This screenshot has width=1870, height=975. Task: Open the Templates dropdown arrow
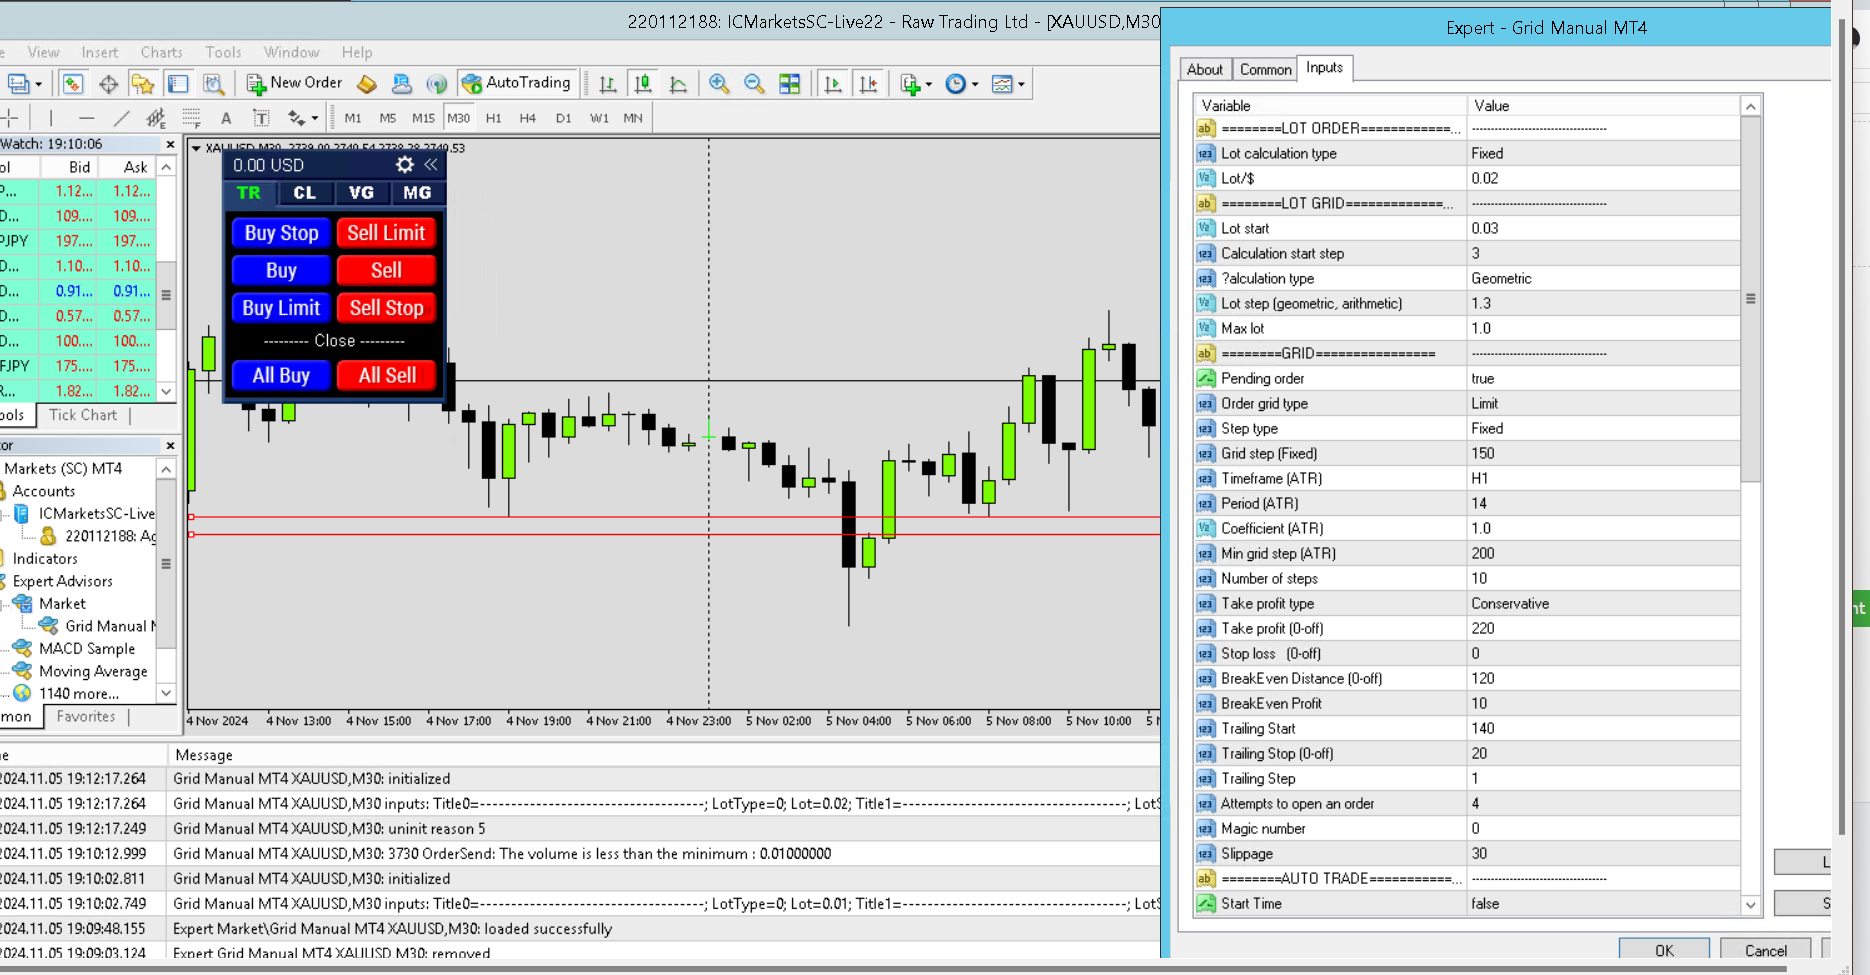(1023, 84)
